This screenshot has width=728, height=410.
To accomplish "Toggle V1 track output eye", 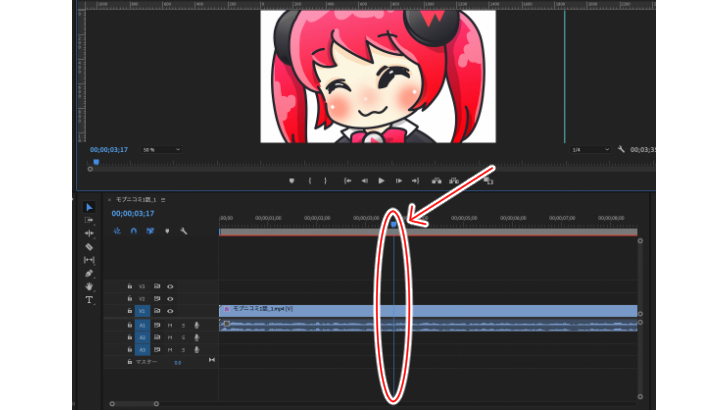I will click(170, 311).
